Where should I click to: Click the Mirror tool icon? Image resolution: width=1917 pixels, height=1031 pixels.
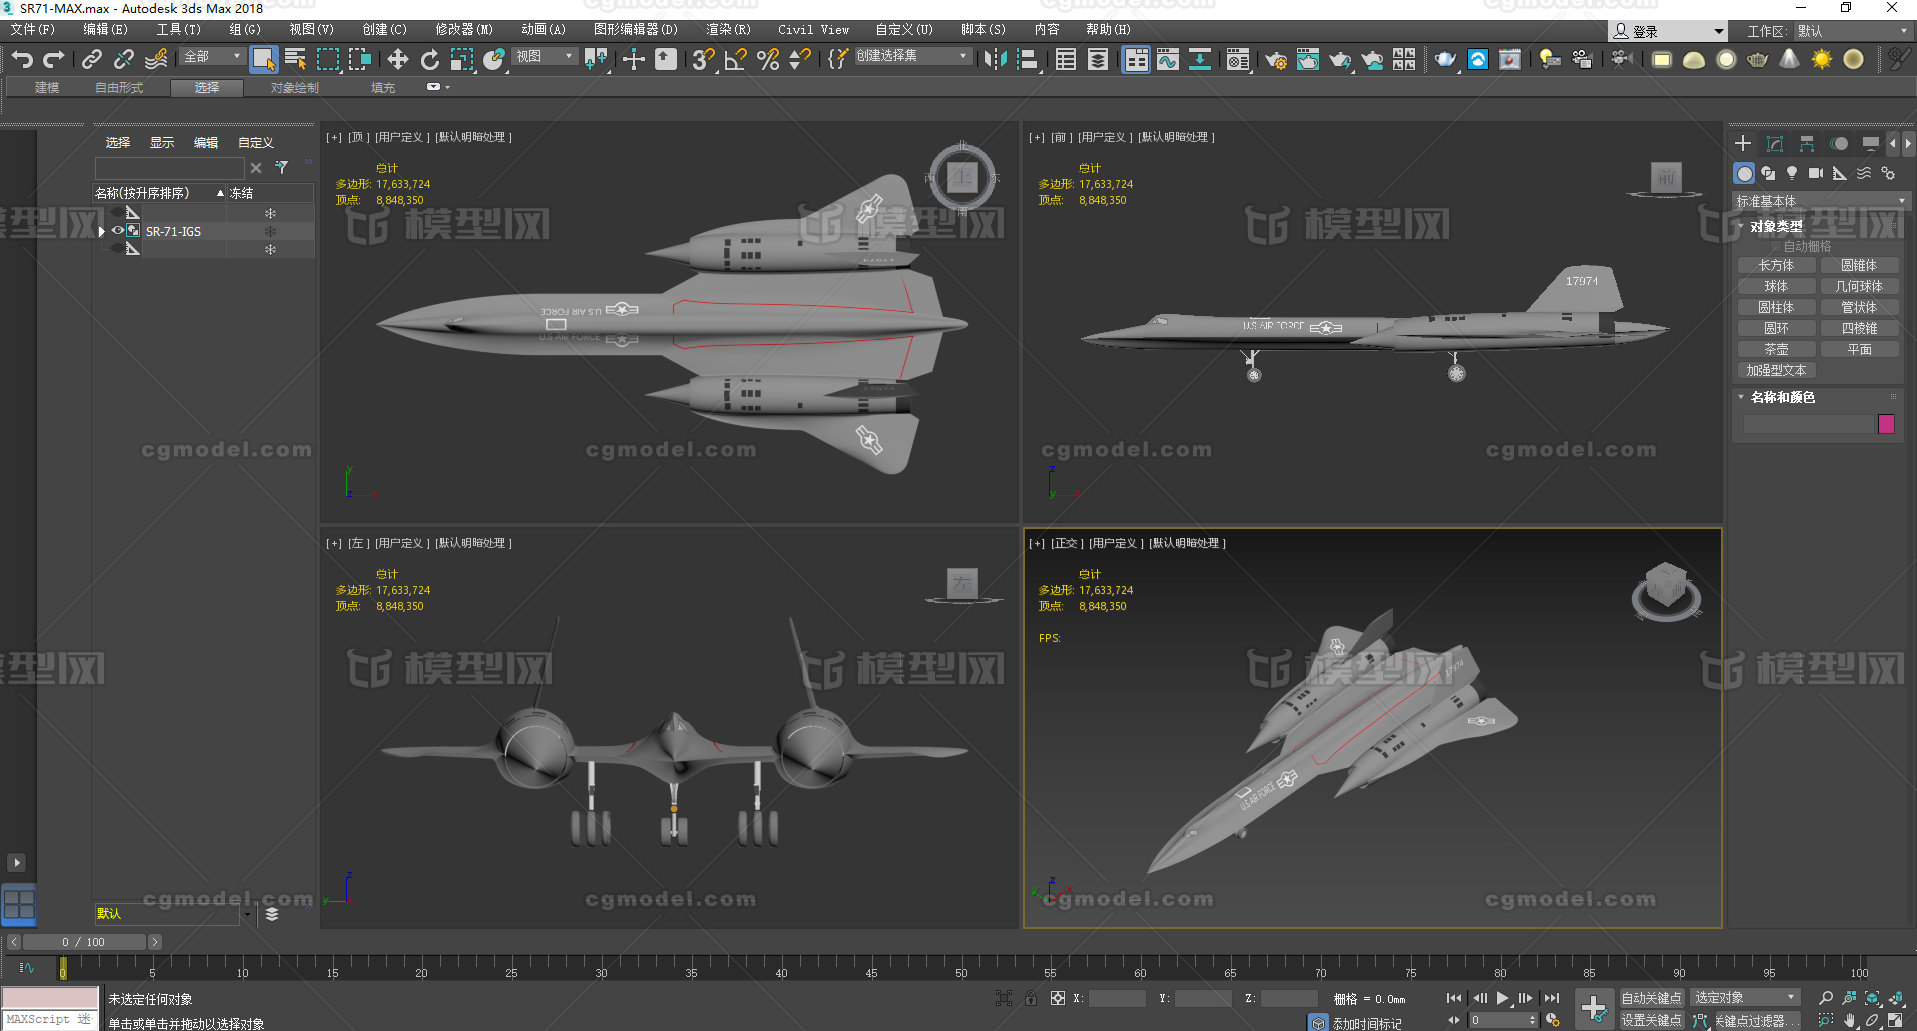coord(995,59)
